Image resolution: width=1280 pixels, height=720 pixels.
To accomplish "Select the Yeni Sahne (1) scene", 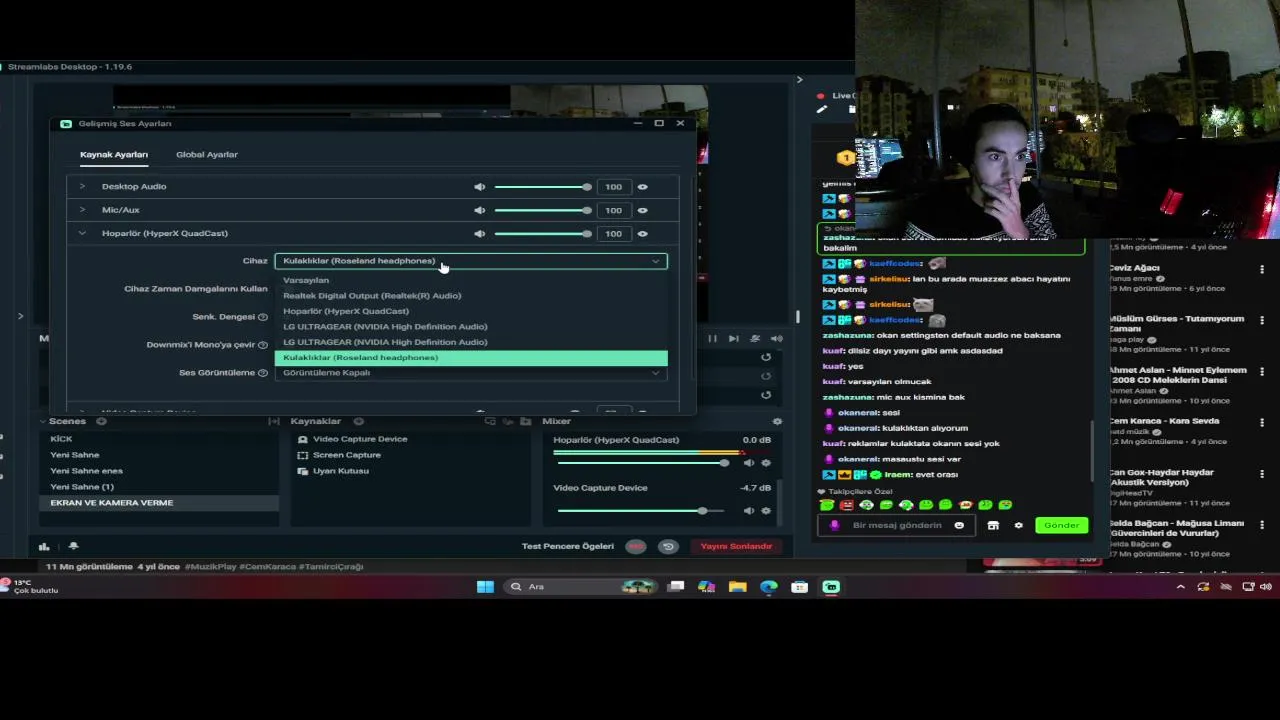I will pyautogui.click(x=159, y=487).
